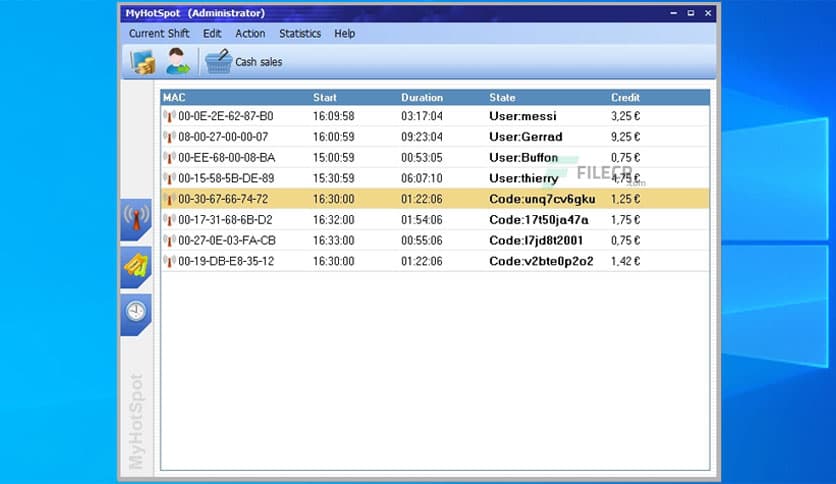Image resolution: width=836 pixels, height=484 pixels.
Task: Click the user account toolbar icon
Action: click(x=177, y=61)
